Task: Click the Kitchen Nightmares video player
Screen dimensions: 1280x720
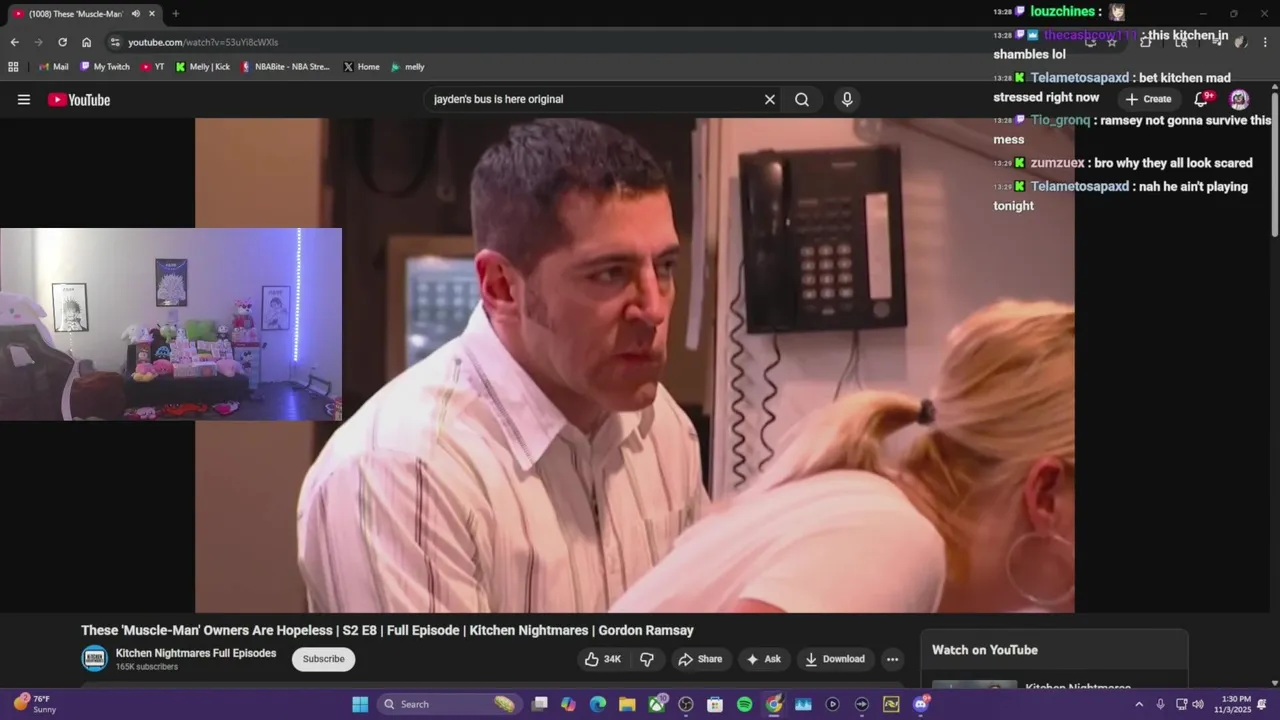Action: (x=635, y=365)
